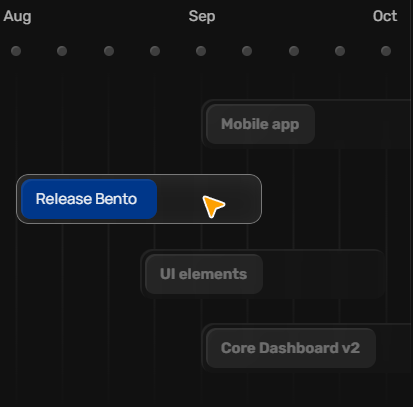Click the Oct month label
The width and height of the screenshot is (413, 407).
[385, 16]
